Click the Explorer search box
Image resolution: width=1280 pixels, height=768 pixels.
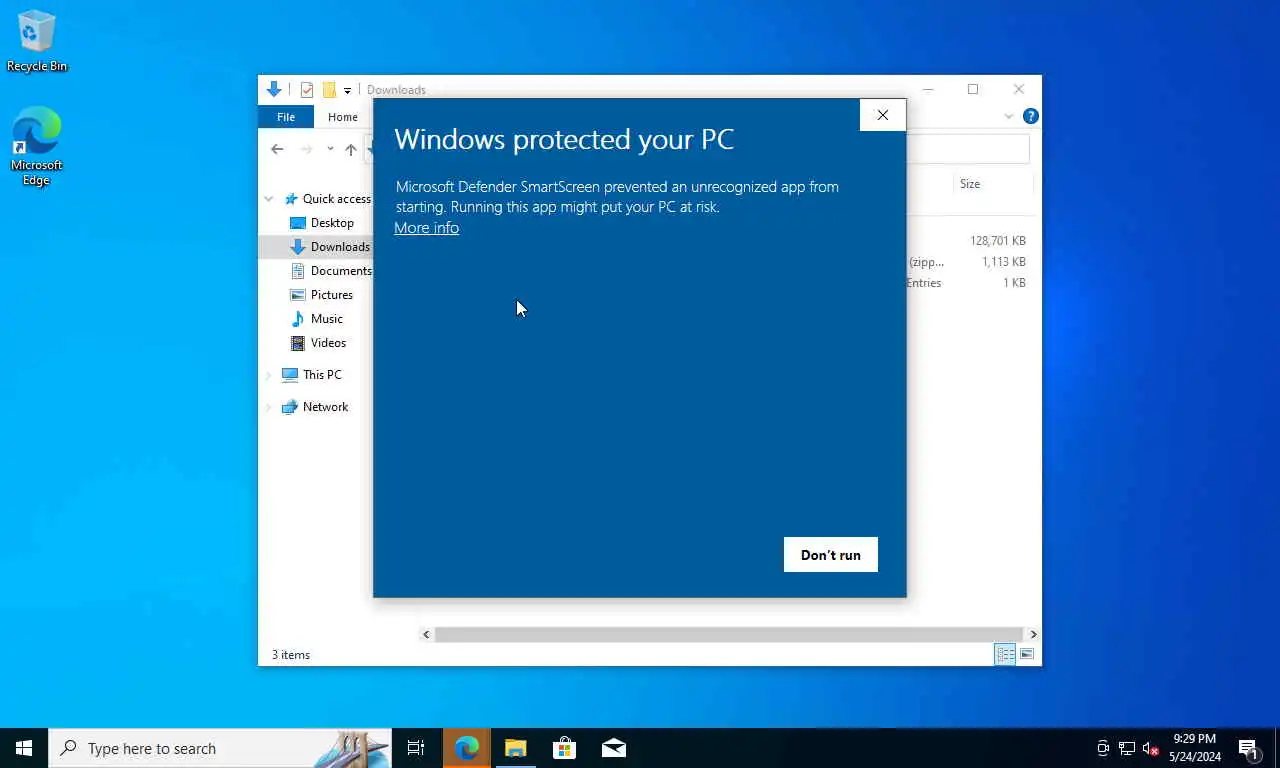tap(968, 149)
